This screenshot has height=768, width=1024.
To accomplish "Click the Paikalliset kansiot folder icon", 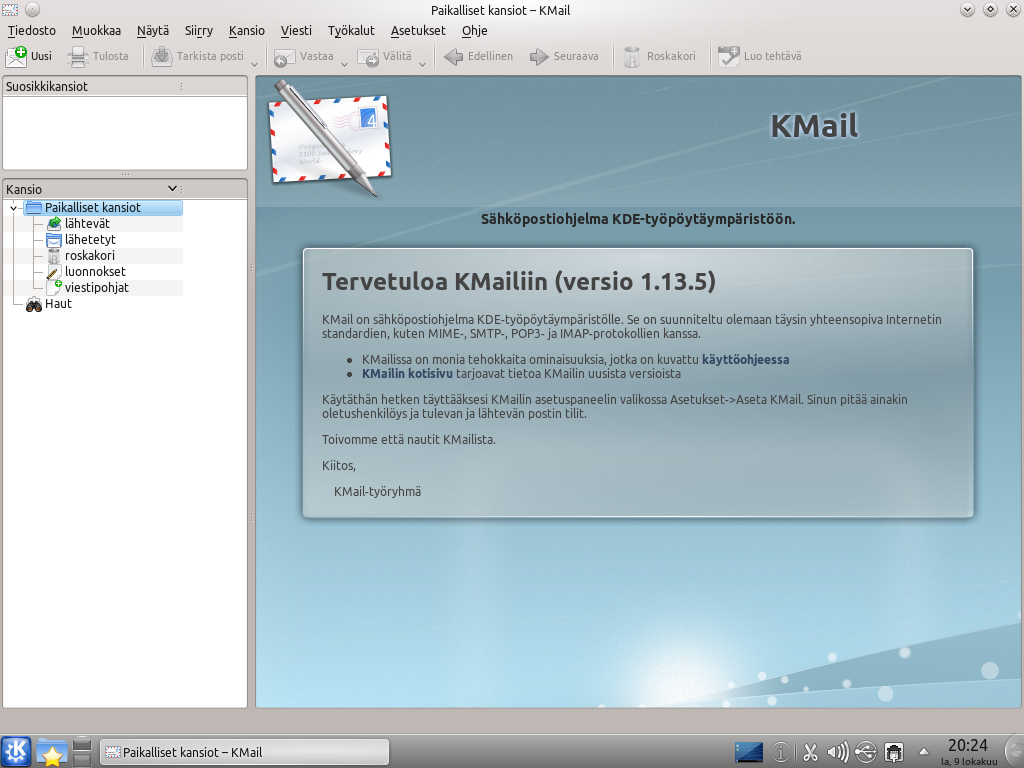I will point(34,208).
